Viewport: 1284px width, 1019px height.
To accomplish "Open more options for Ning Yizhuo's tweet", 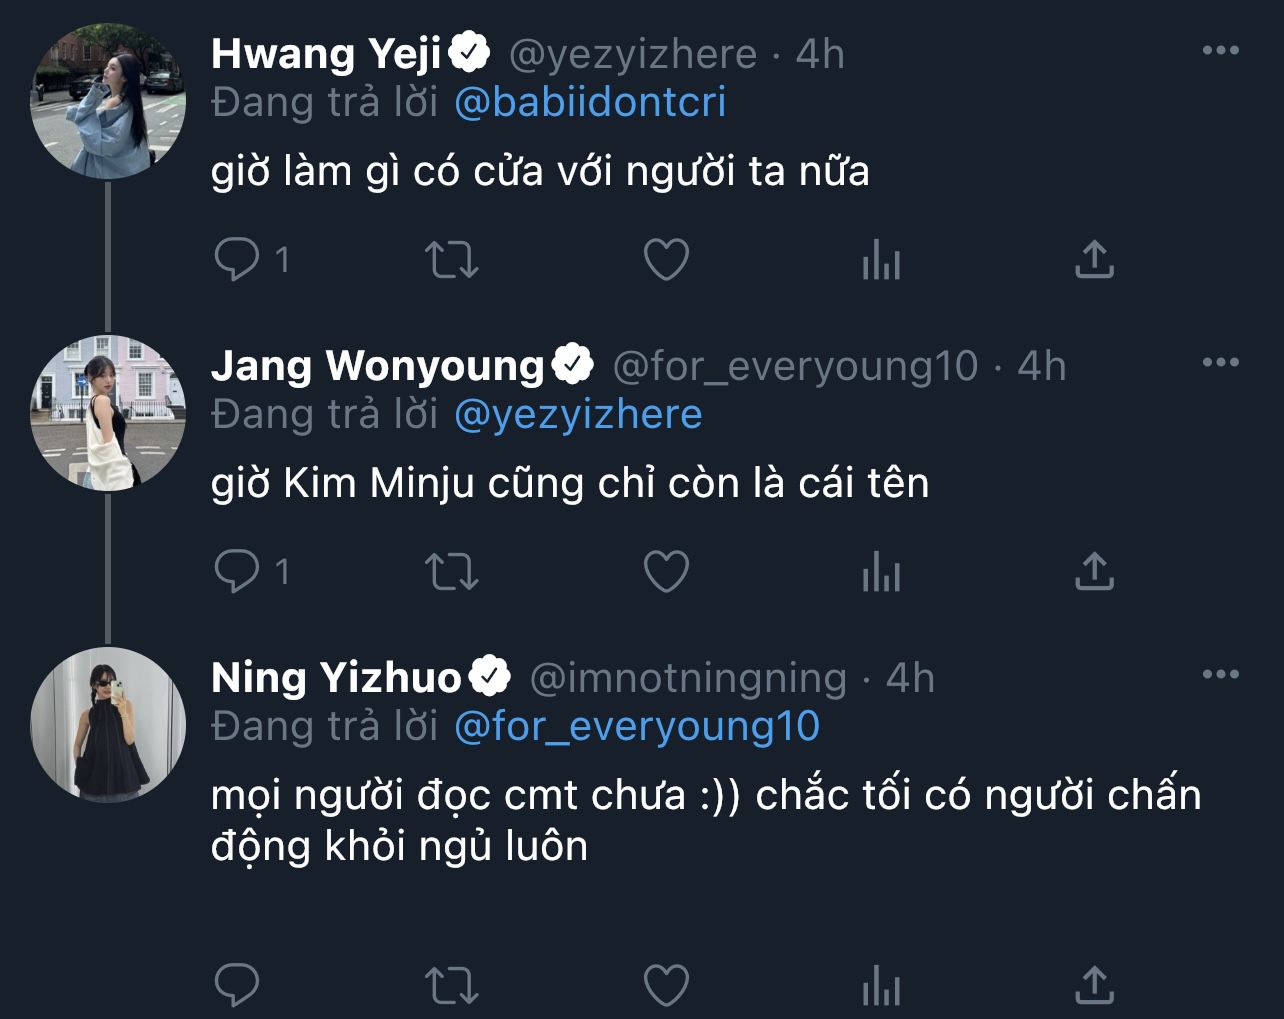I will click(x=1220, y=675).
